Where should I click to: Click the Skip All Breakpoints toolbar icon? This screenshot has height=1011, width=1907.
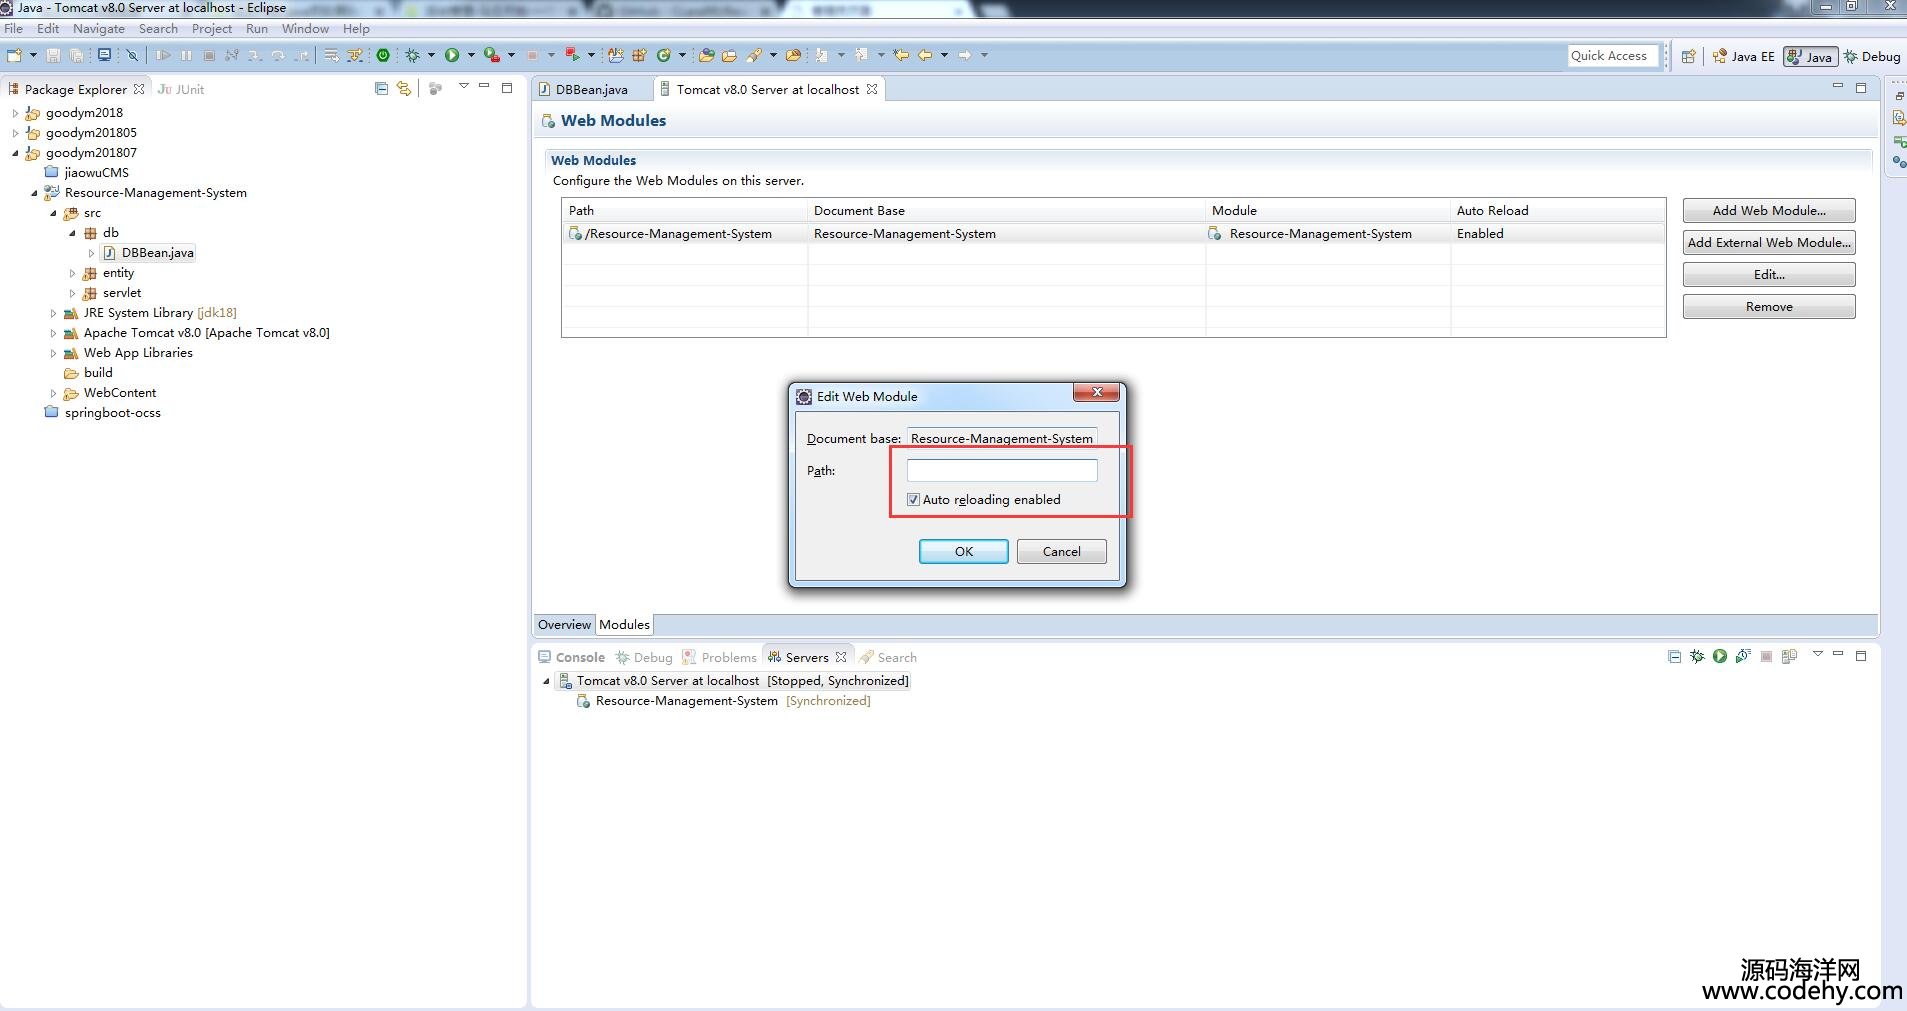(132, 55)
